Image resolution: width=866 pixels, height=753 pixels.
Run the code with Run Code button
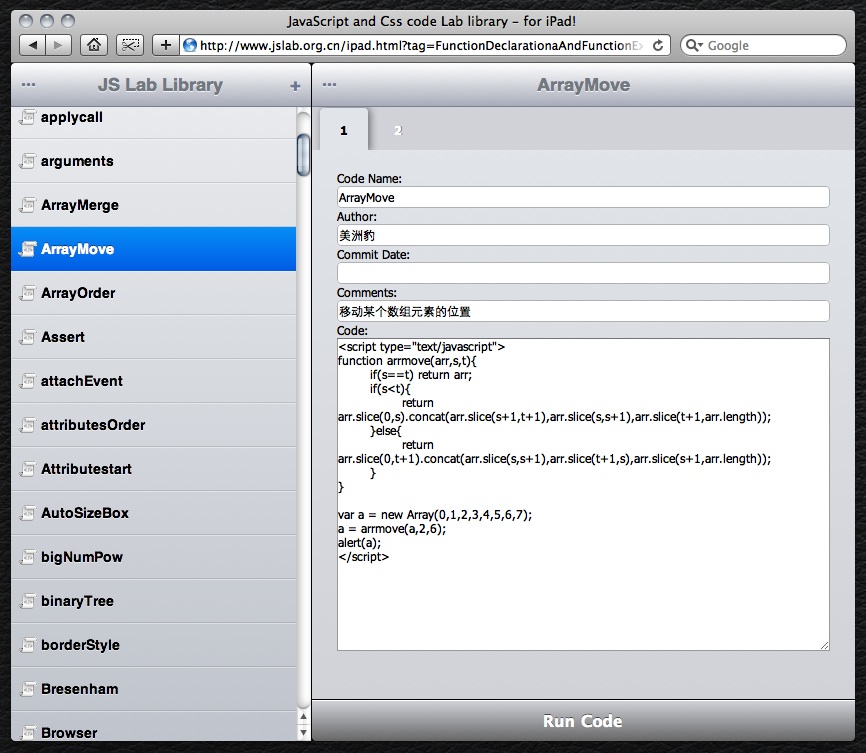(583, 721)
